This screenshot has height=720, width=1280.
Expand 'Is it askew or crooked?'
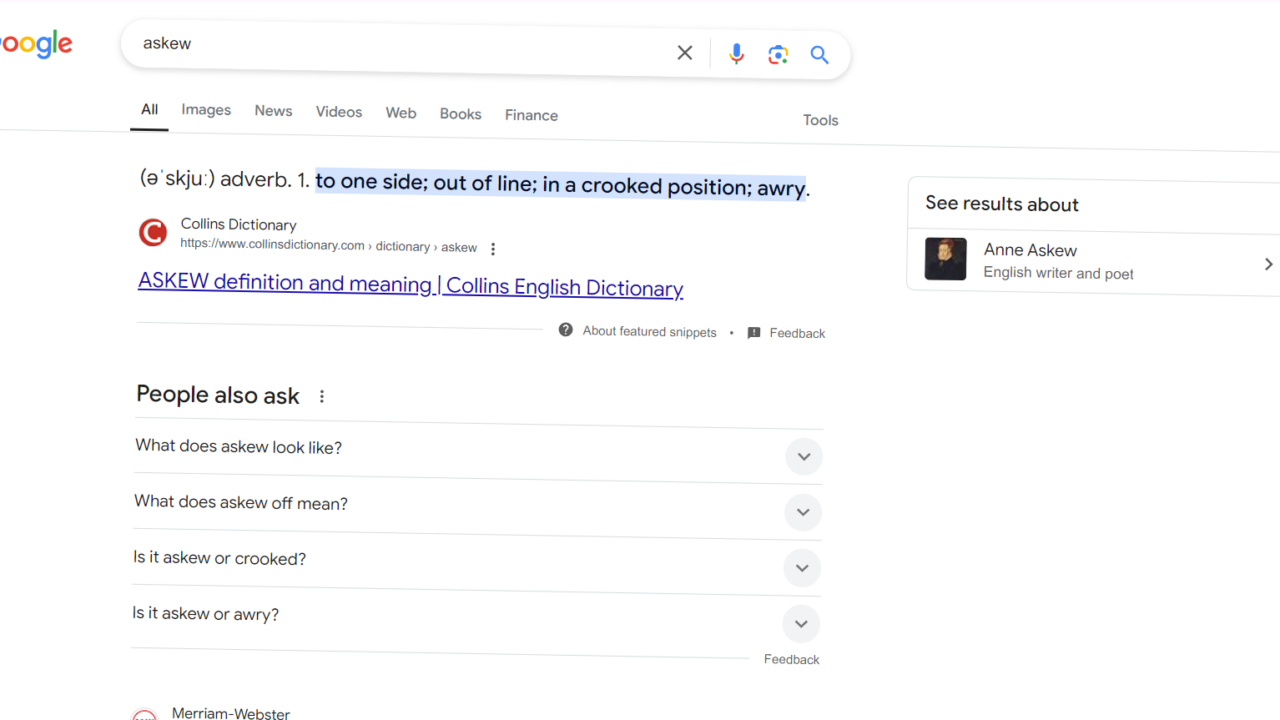click(802, 567)
